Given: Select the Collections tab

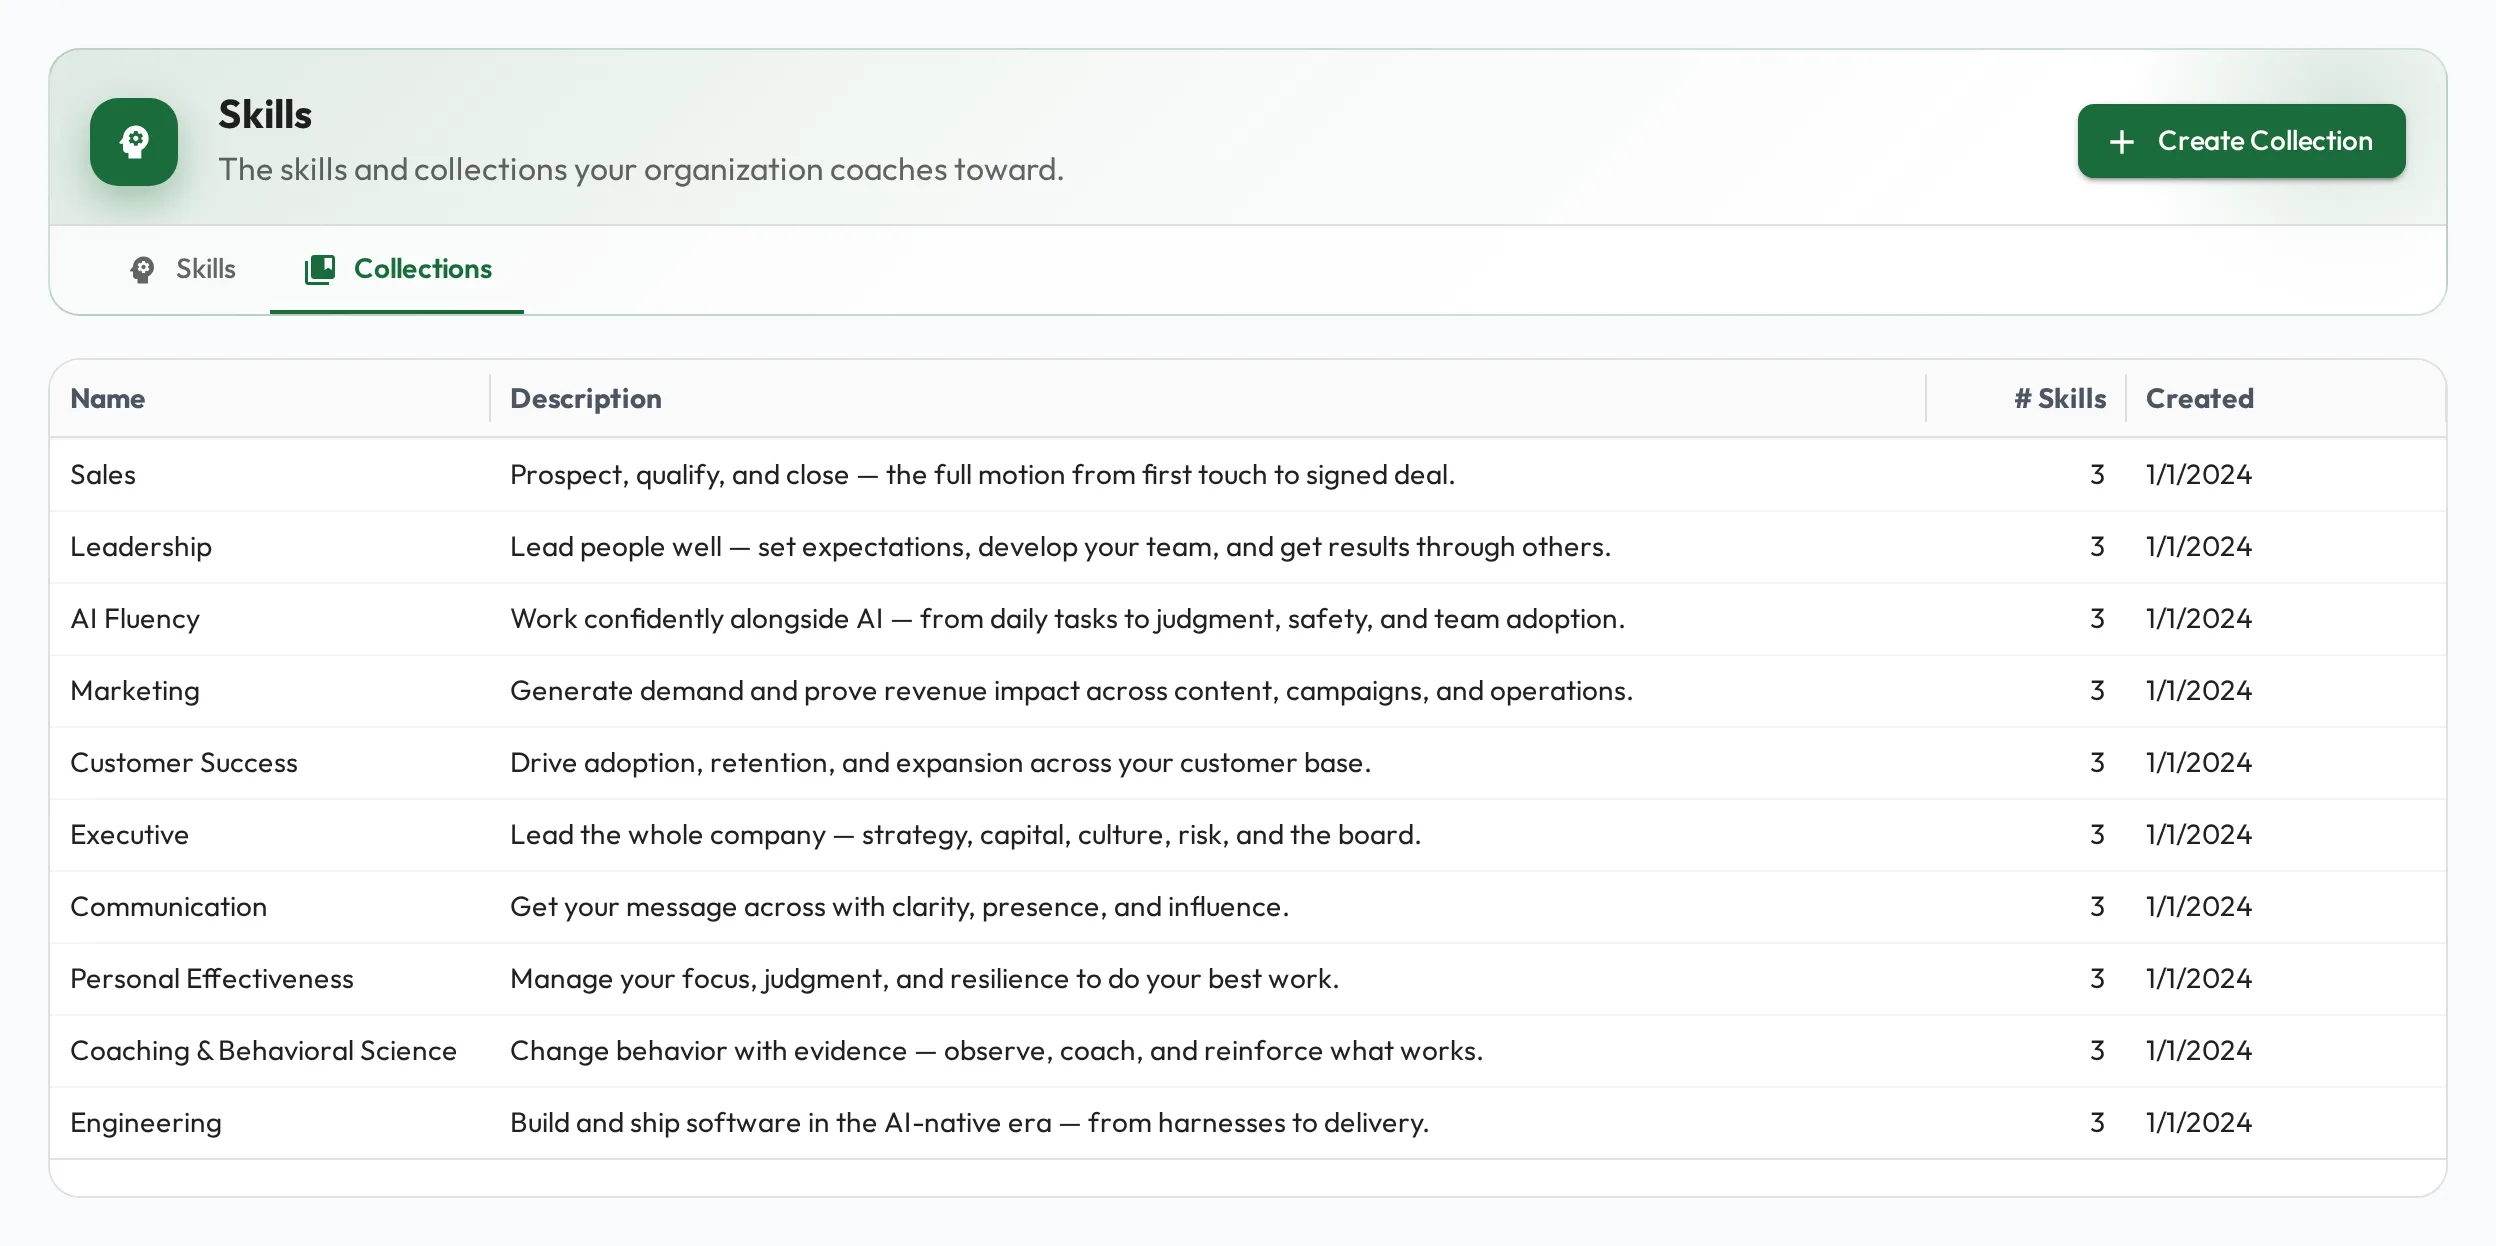Looking at the screenshot, I should point(397,269).
